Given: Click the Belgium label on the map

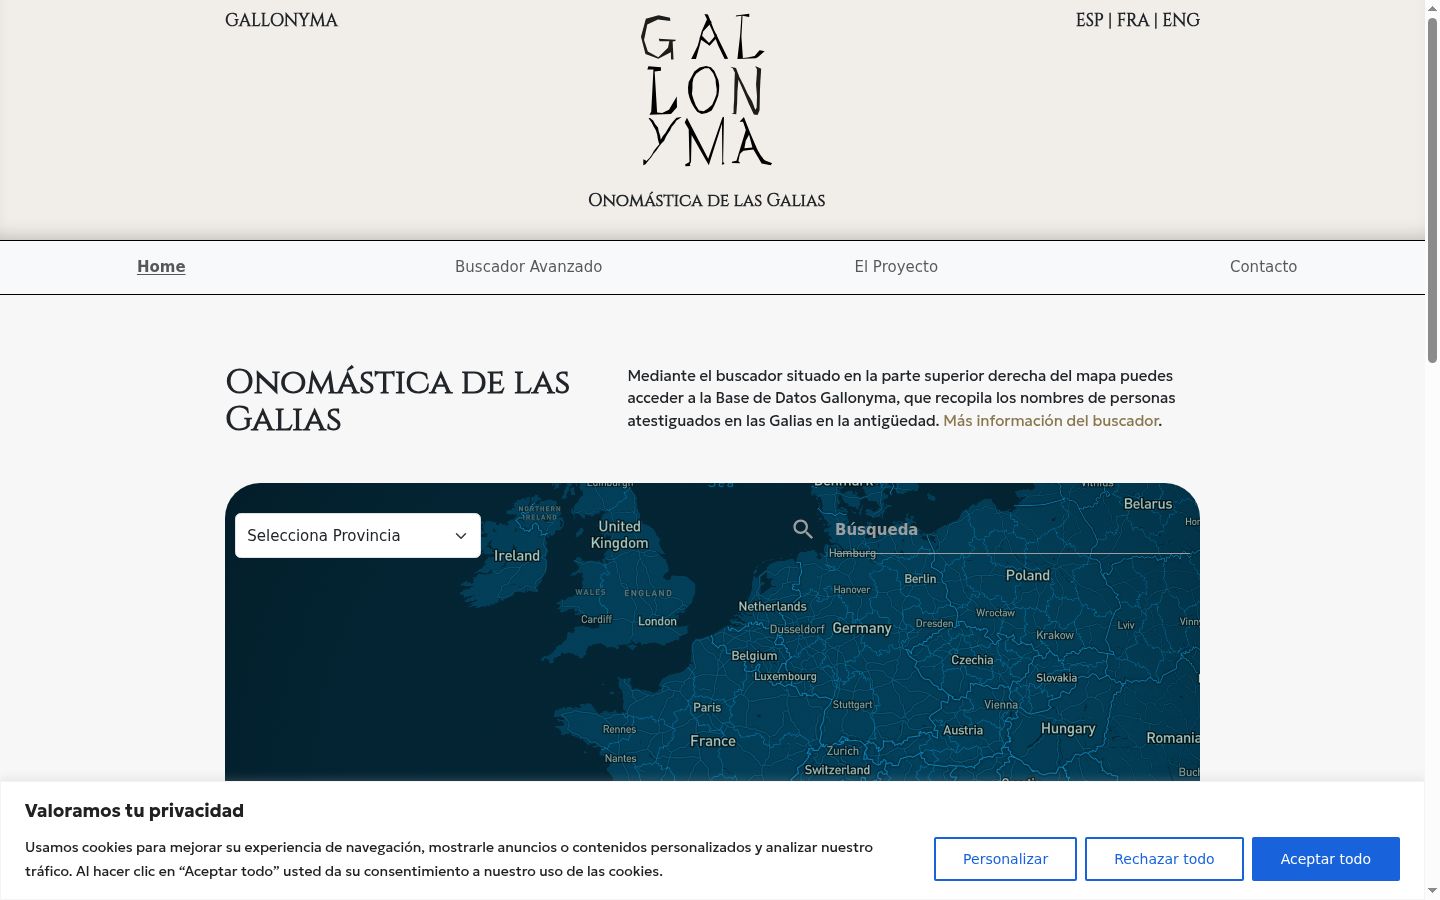Looking at the screenshot, I should click(754, 656).
